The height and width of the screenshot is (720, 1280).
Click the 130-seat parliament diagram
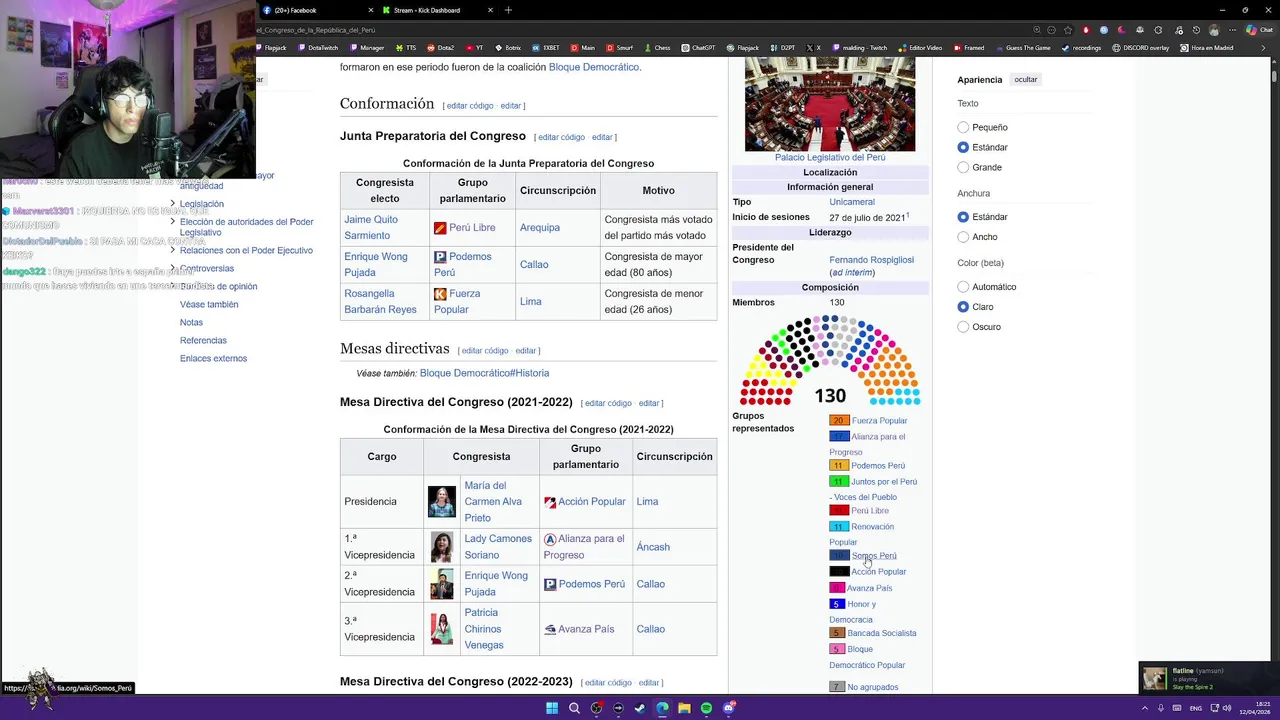(x=830, y=360)
